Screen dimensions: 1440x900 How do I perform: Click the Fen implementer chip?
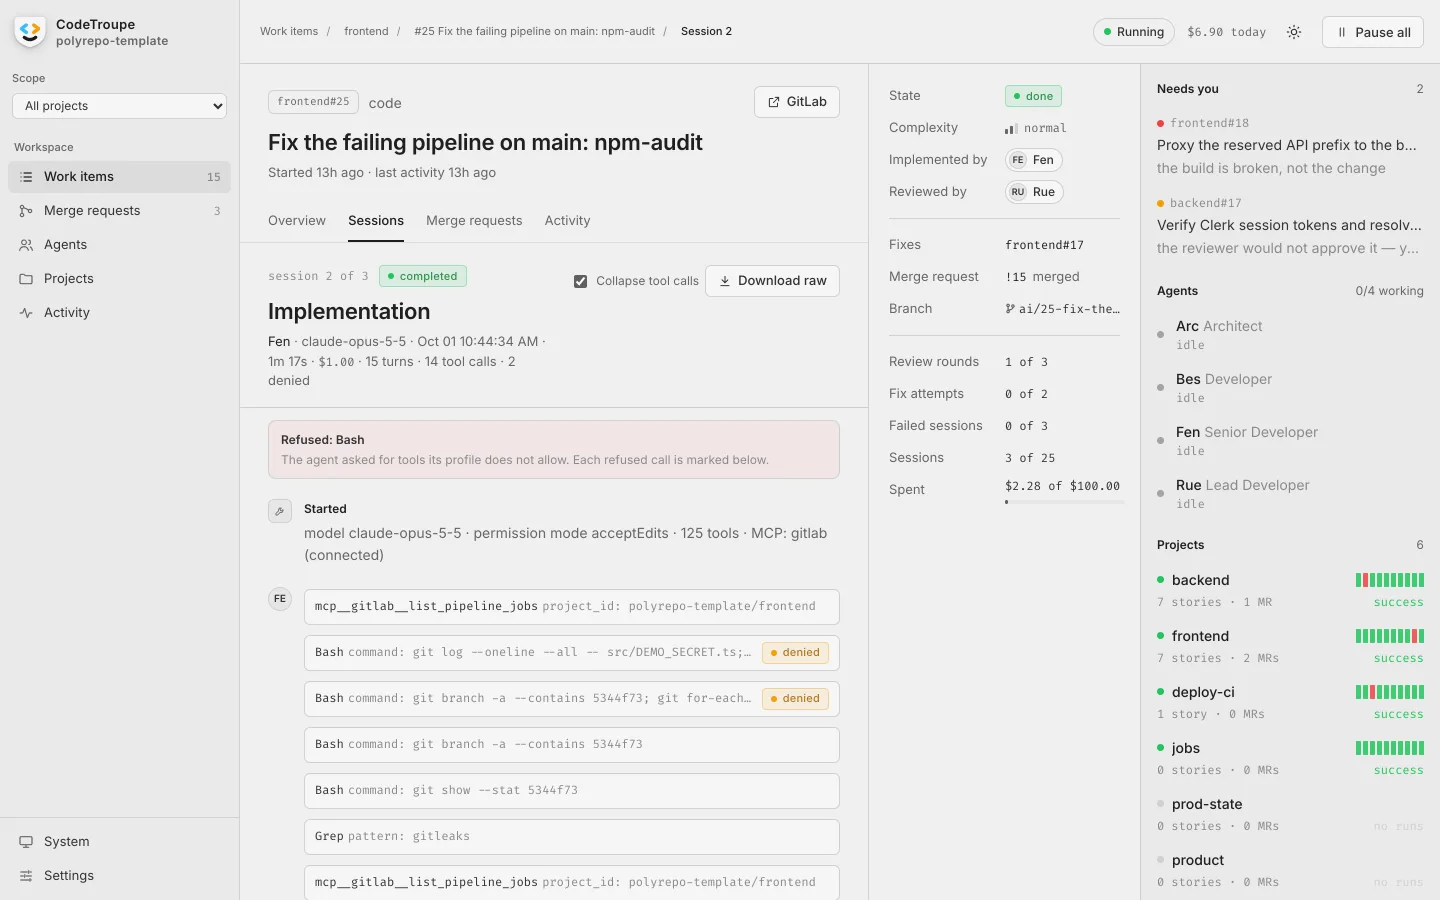pos(1034,160)
